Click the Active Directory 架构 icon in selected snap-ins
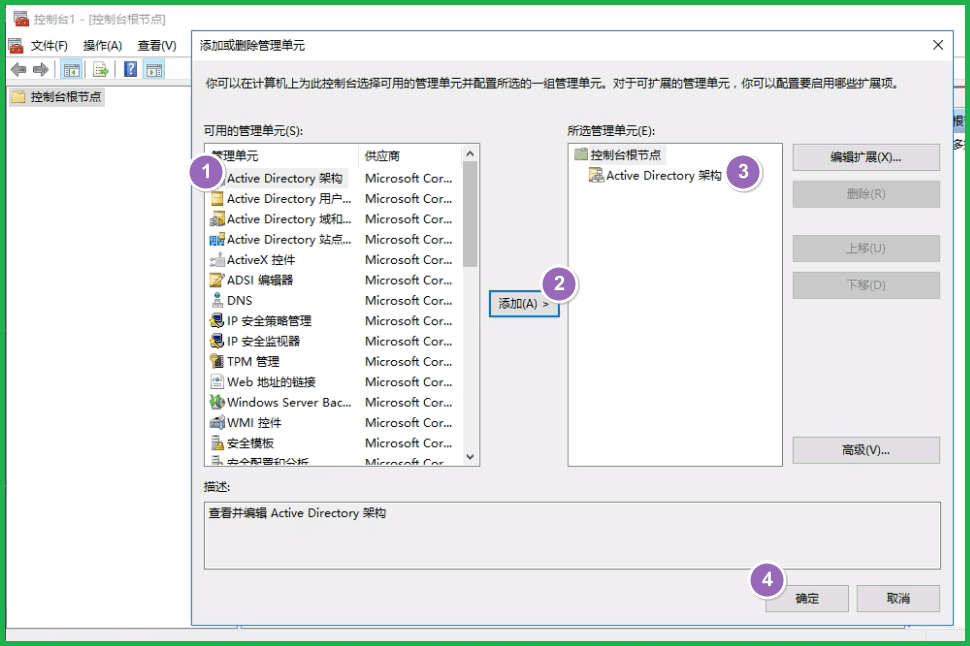970x646 pixels. tap(596, 175)
